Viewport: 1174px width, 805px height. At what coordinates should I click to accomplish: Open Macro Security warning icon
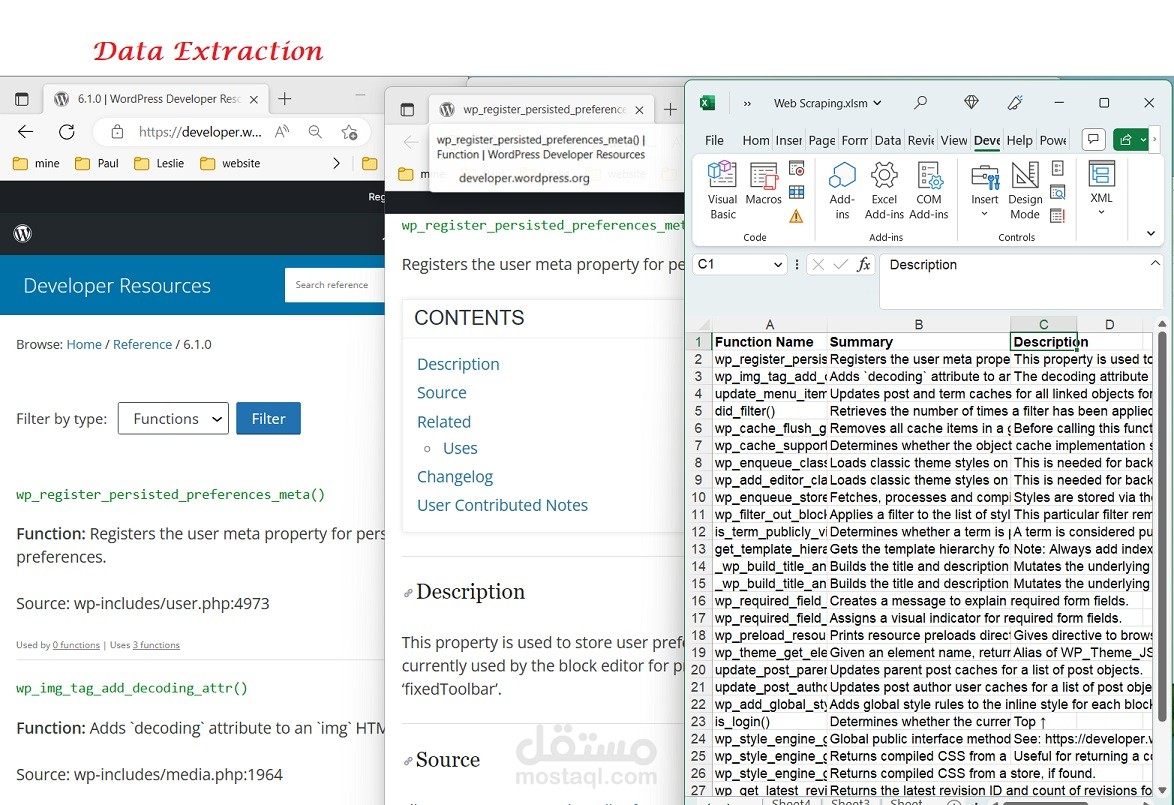point(796,216)
